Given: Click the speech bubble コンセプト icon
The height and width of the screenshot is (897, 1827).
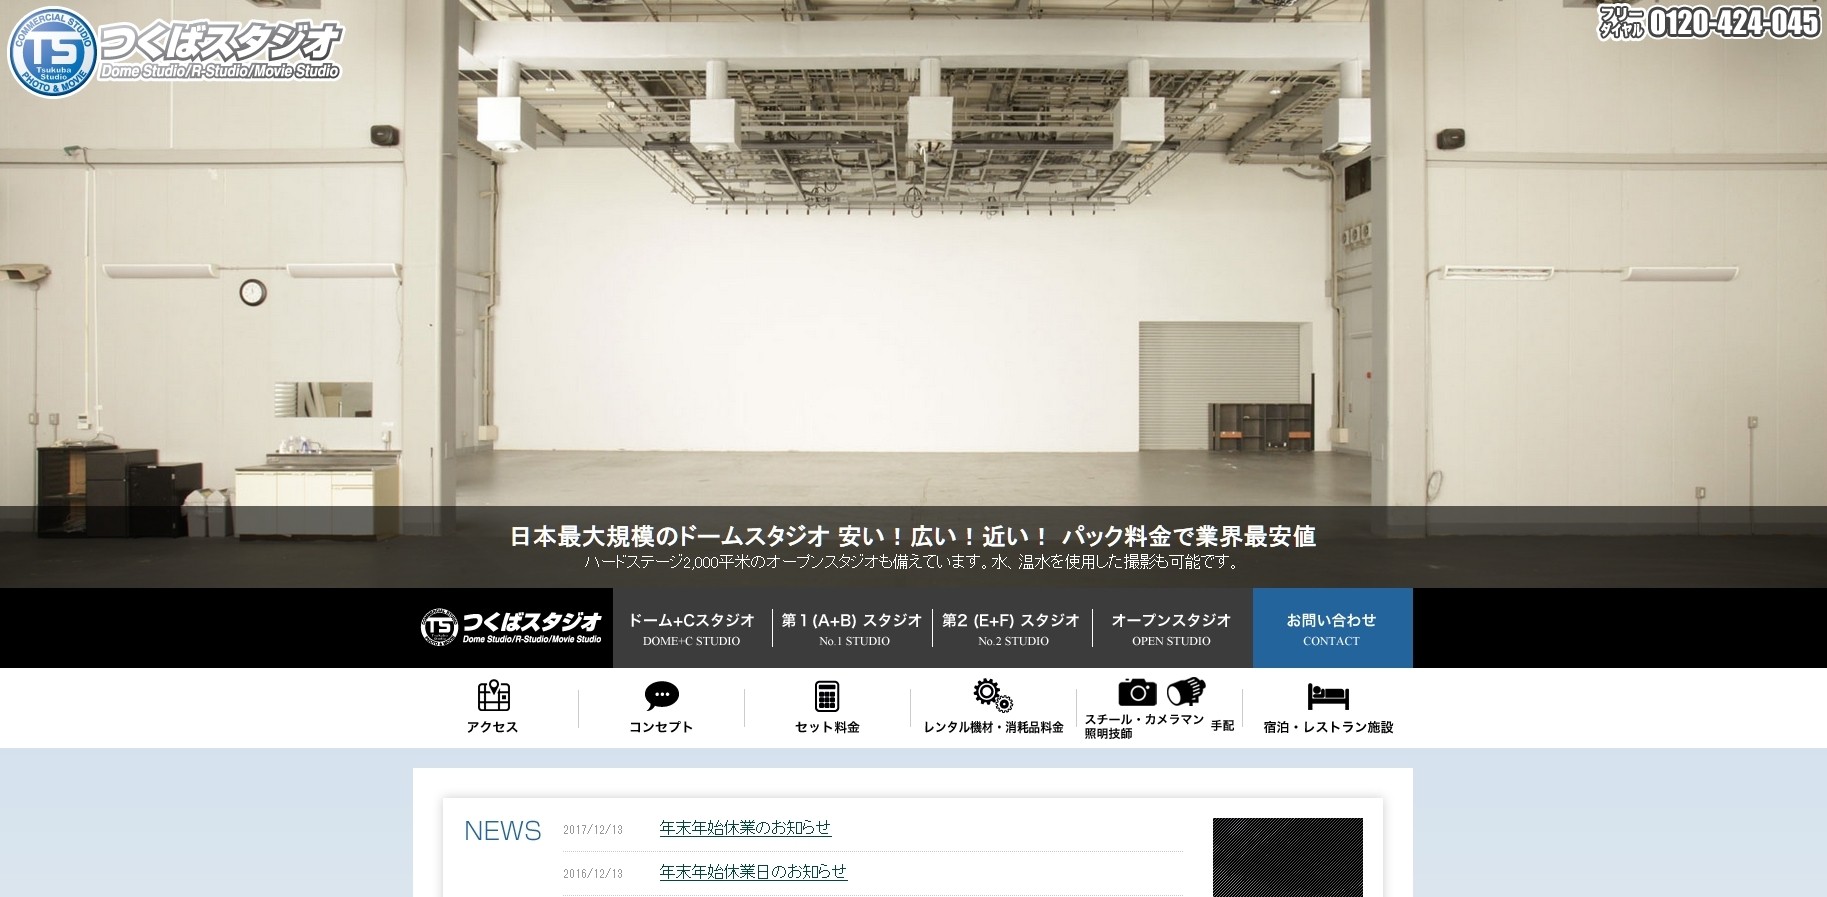Looking at the screenshot, I should click(661, 695).
